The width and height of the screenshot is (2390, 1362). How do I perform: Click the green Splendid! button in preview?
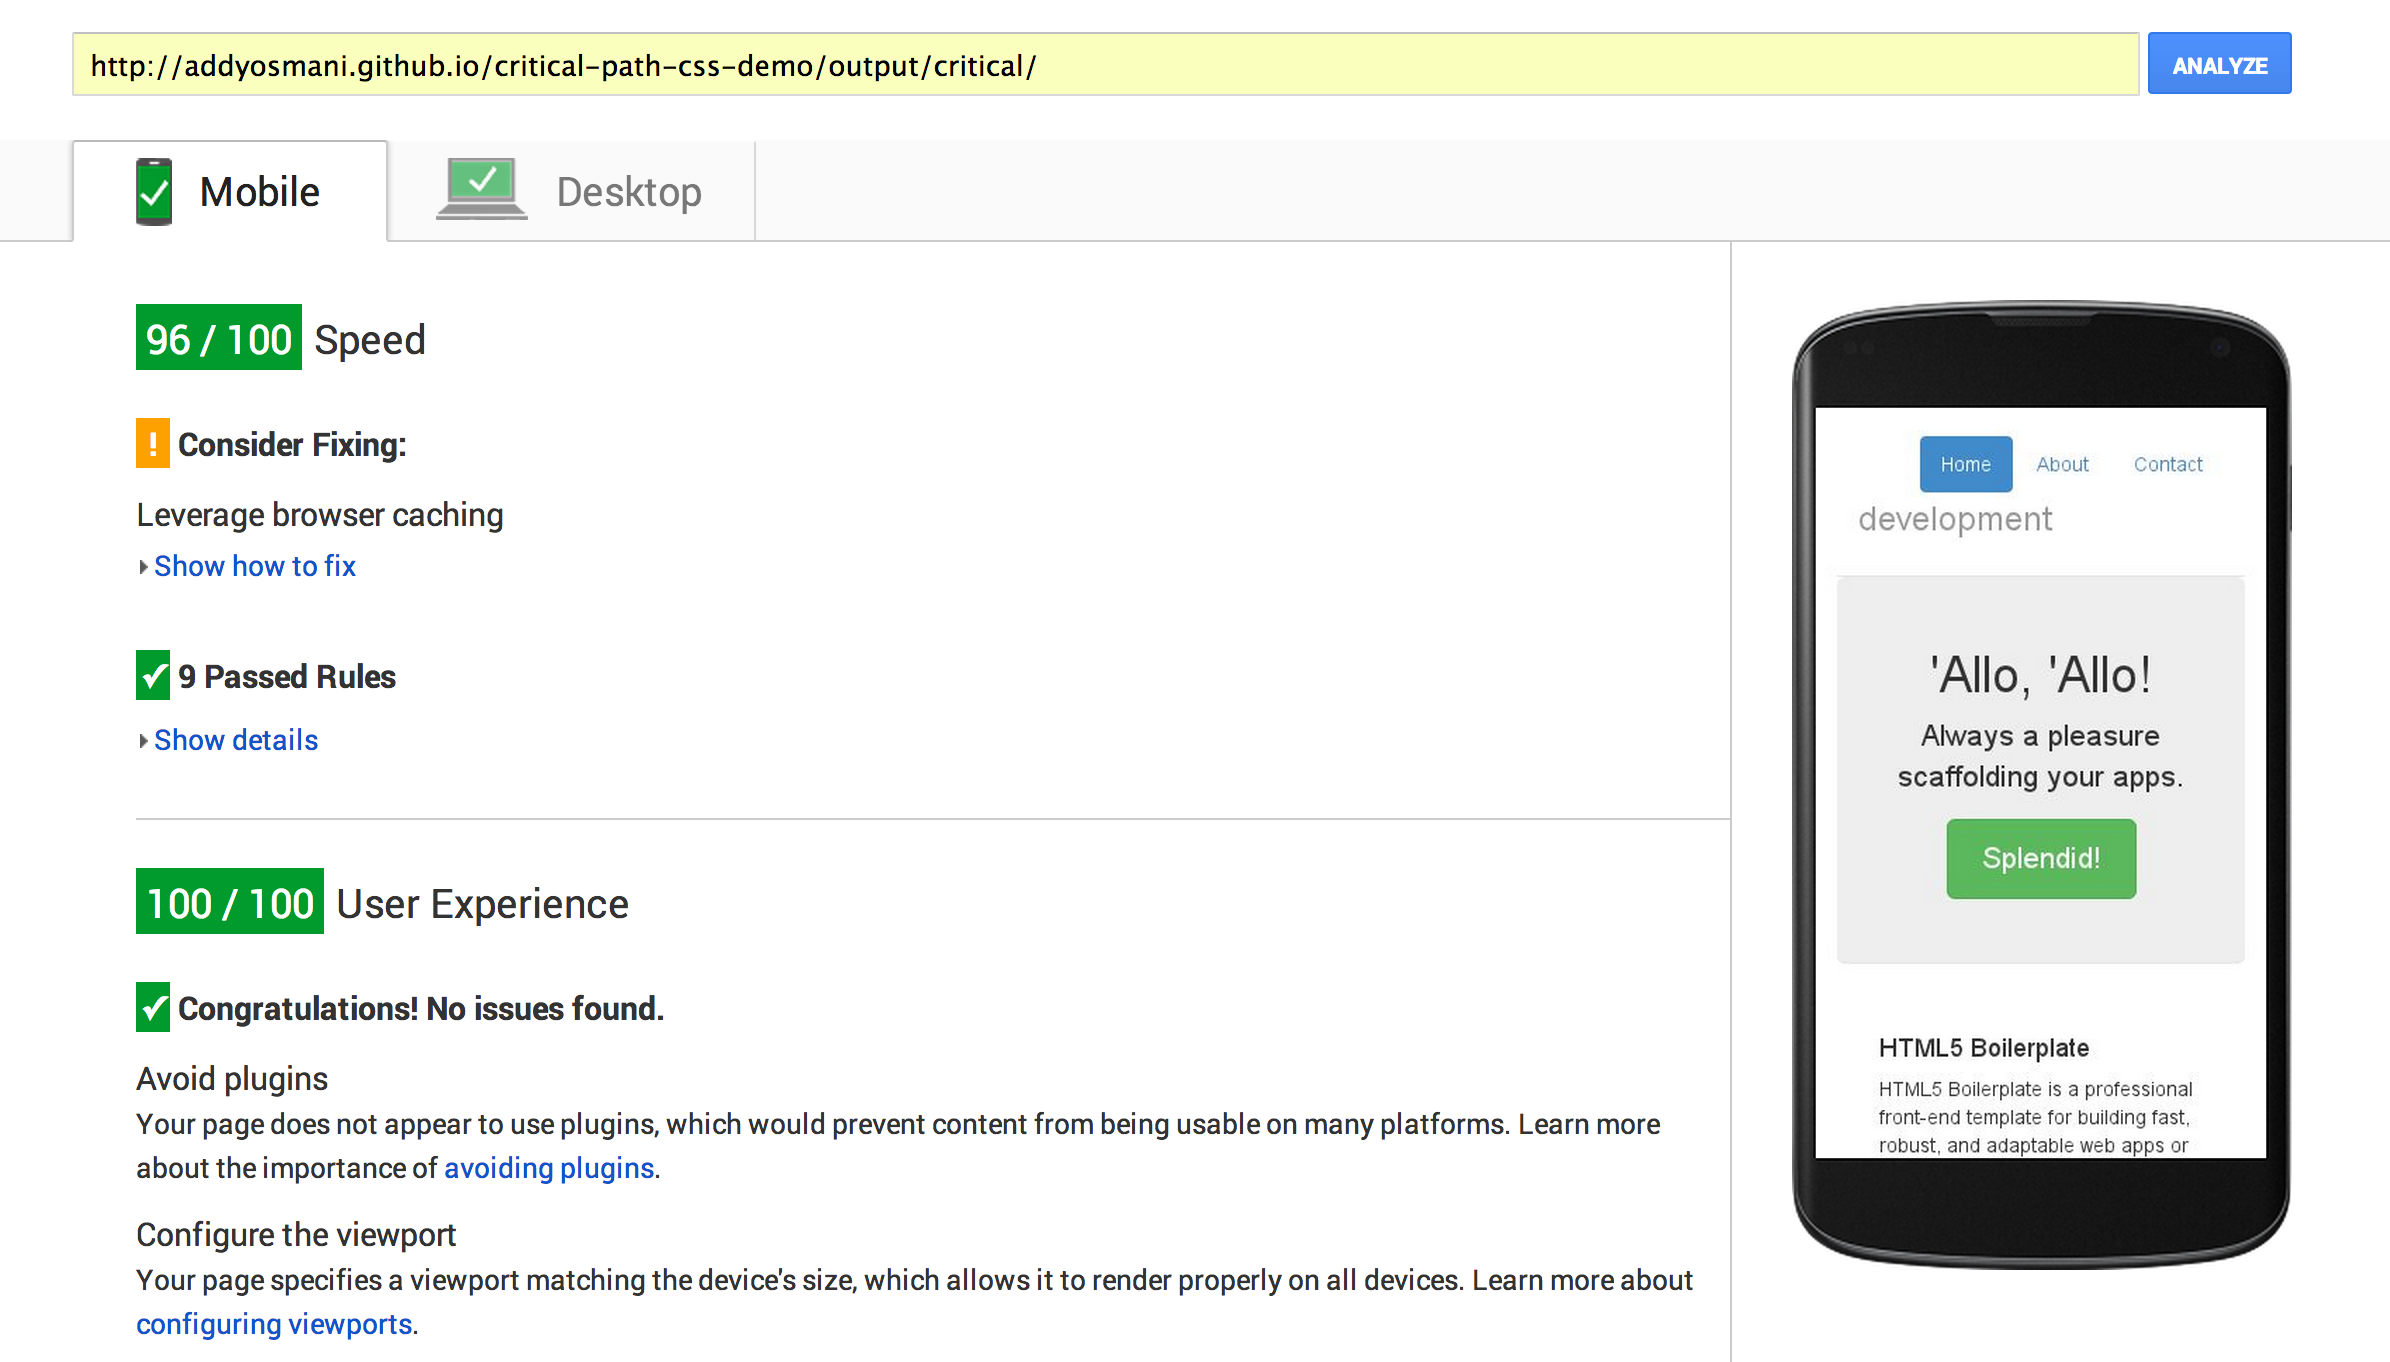[x=2040, y=858]
